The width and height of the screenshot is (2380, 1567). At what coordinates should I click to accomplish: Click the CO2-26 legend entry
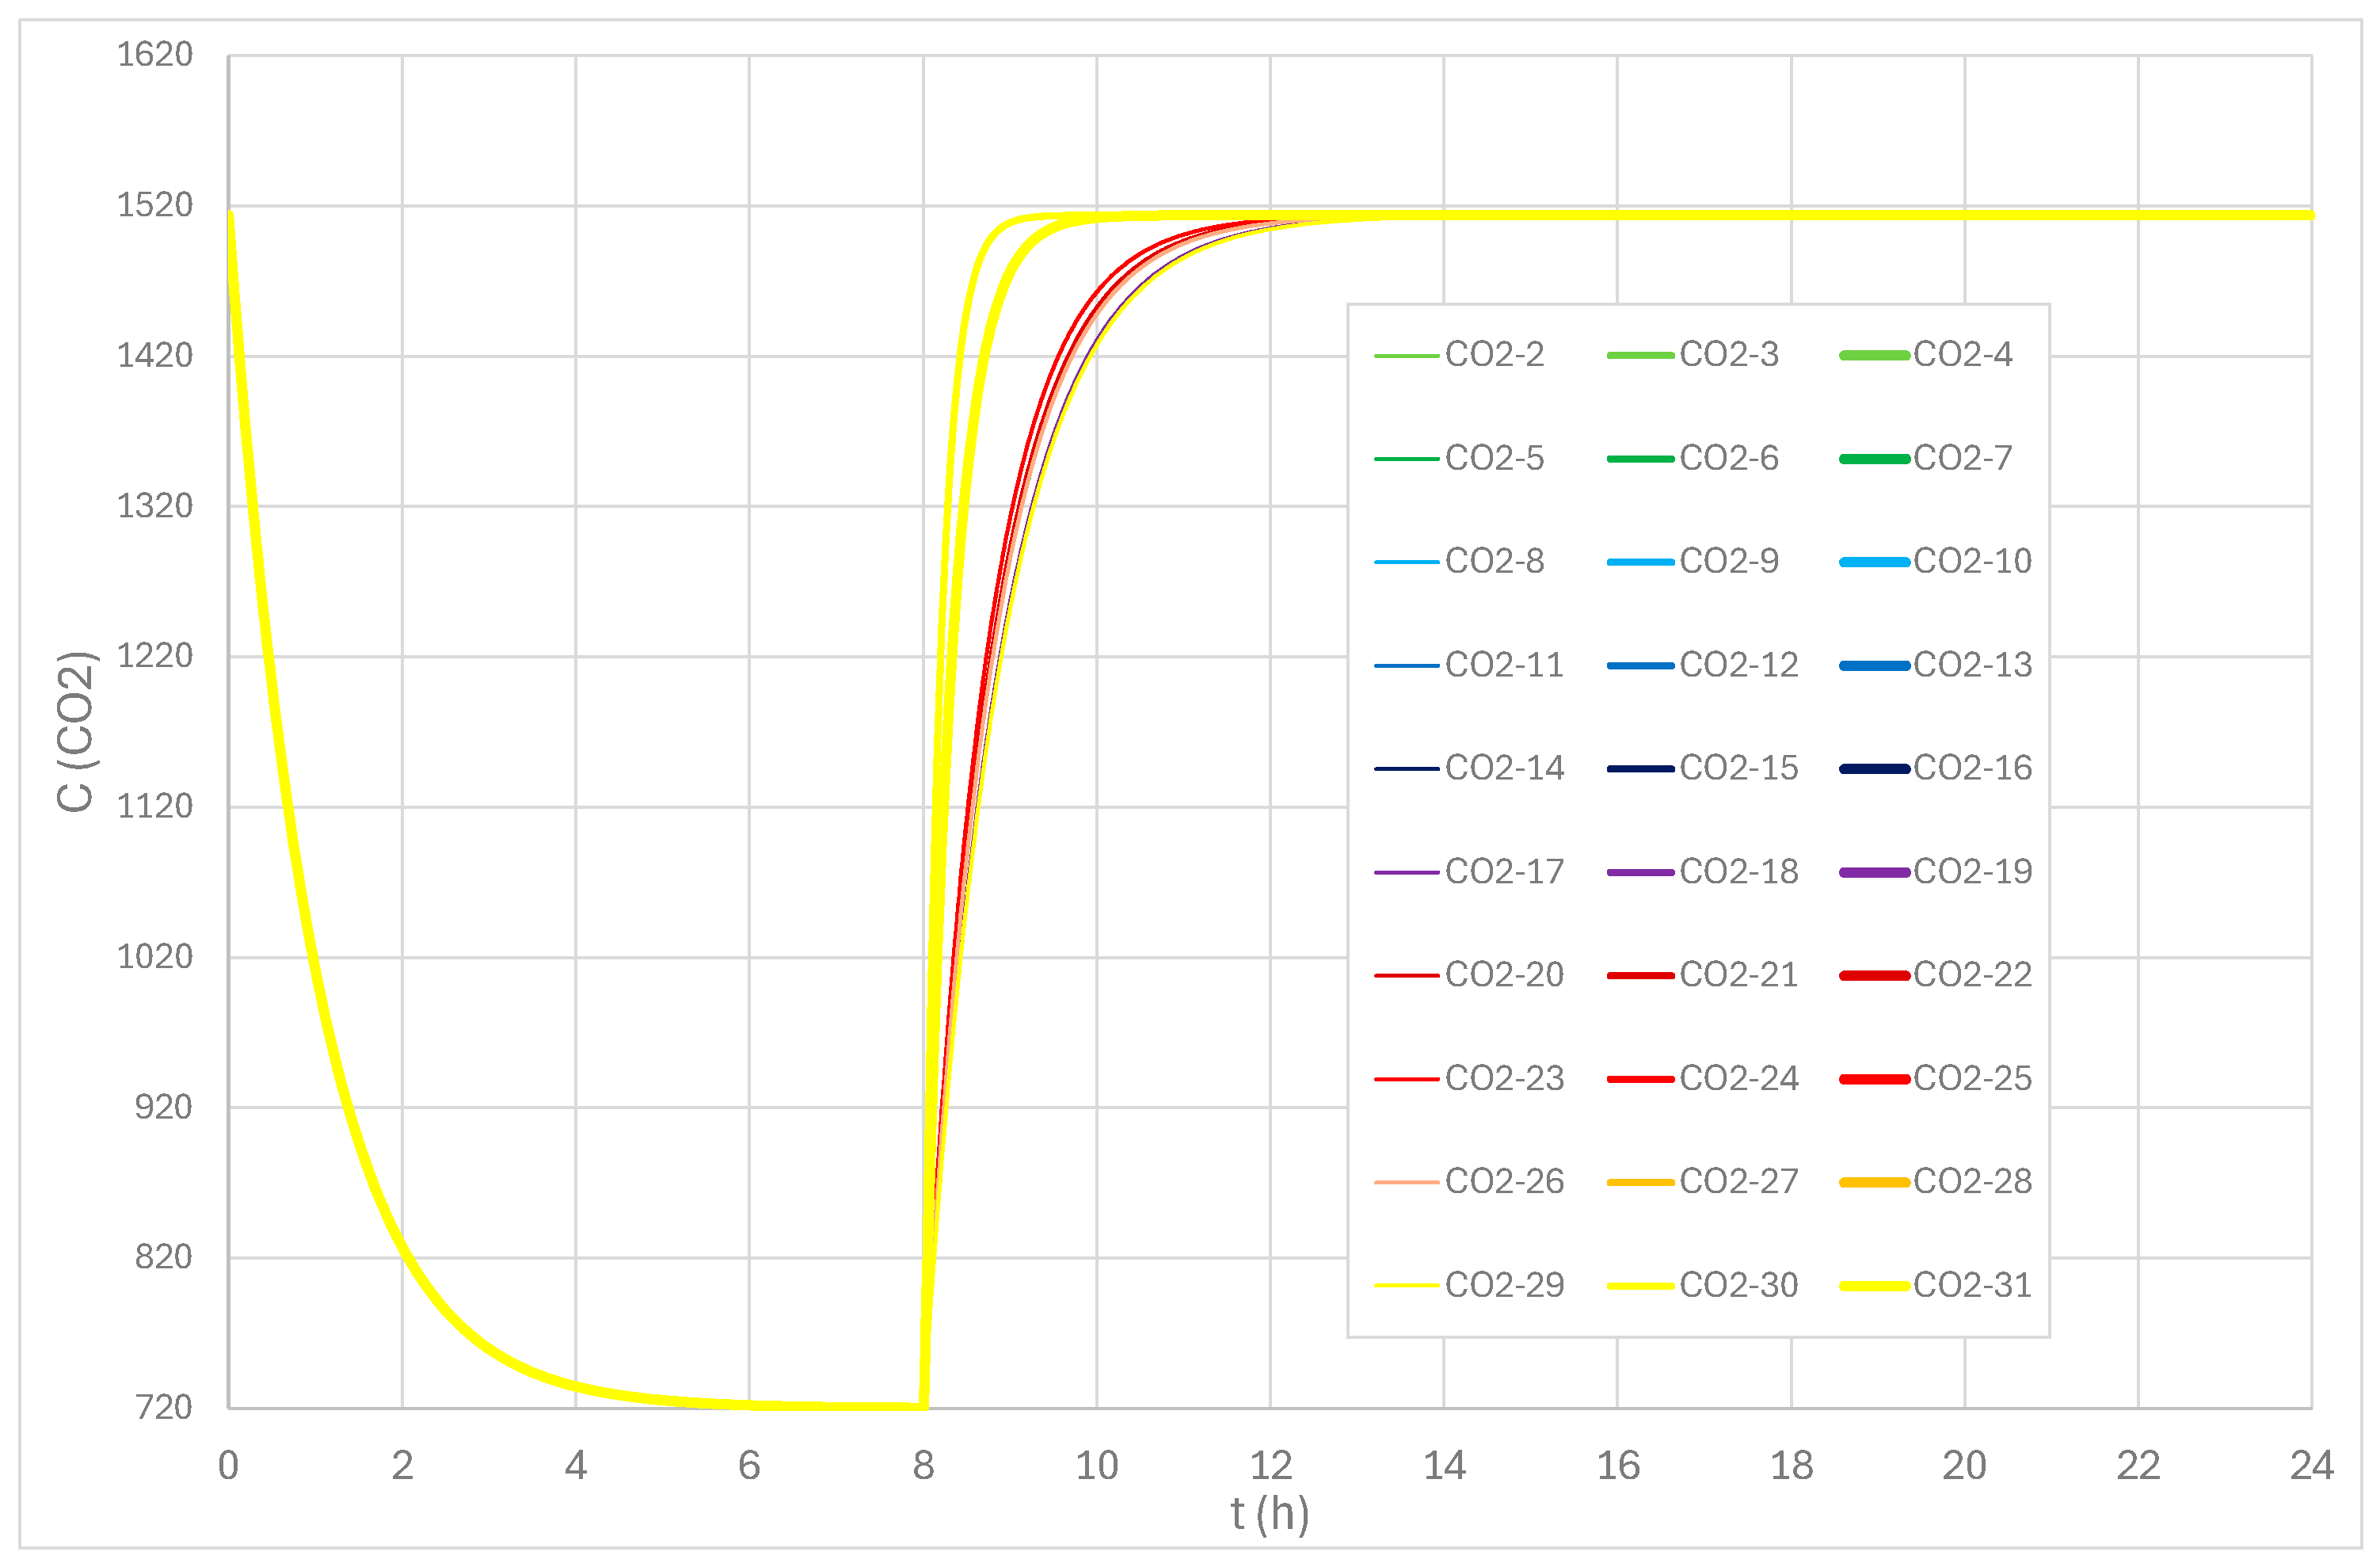1469,1182
